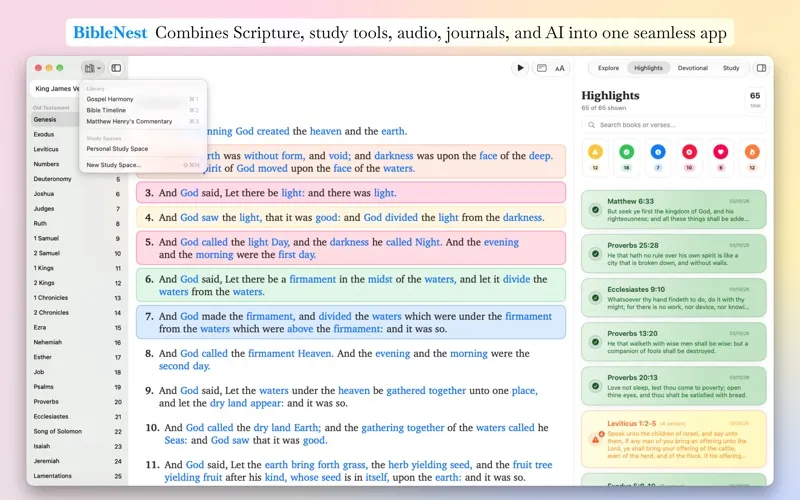Image resolution: width=800 pixels, height=500 pixels.
Task: Open the Library books dropdown button
Action: (92, 68)
